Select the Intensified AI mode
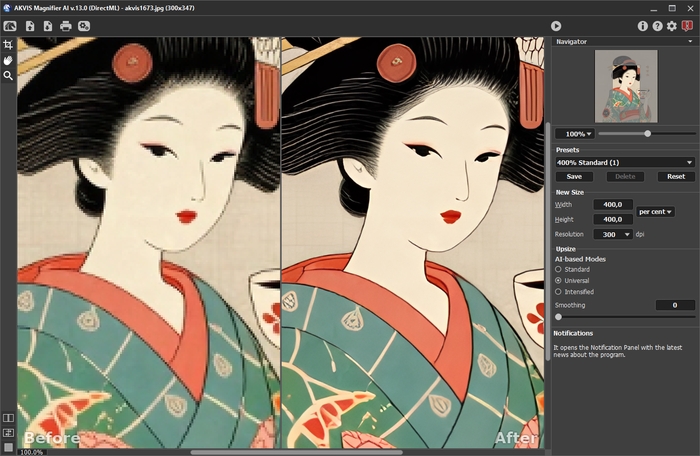Image resolution: width=700 pixels, height=456 pixels. pyautogui.click(x=558, y=292)
